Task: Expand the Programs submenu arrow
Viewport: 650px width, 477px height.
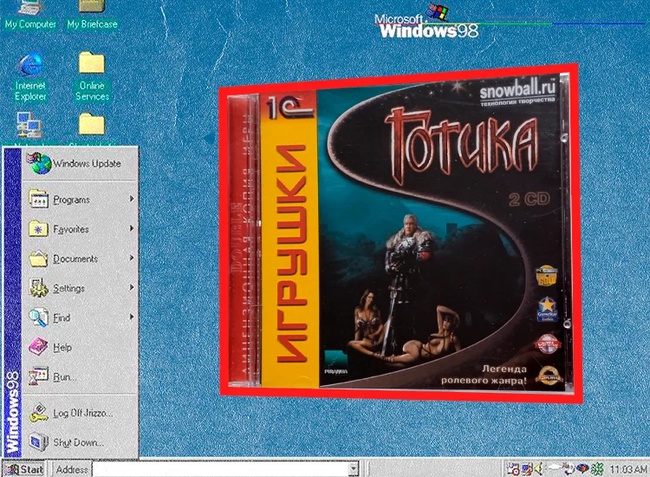Action: coord(131,199)
